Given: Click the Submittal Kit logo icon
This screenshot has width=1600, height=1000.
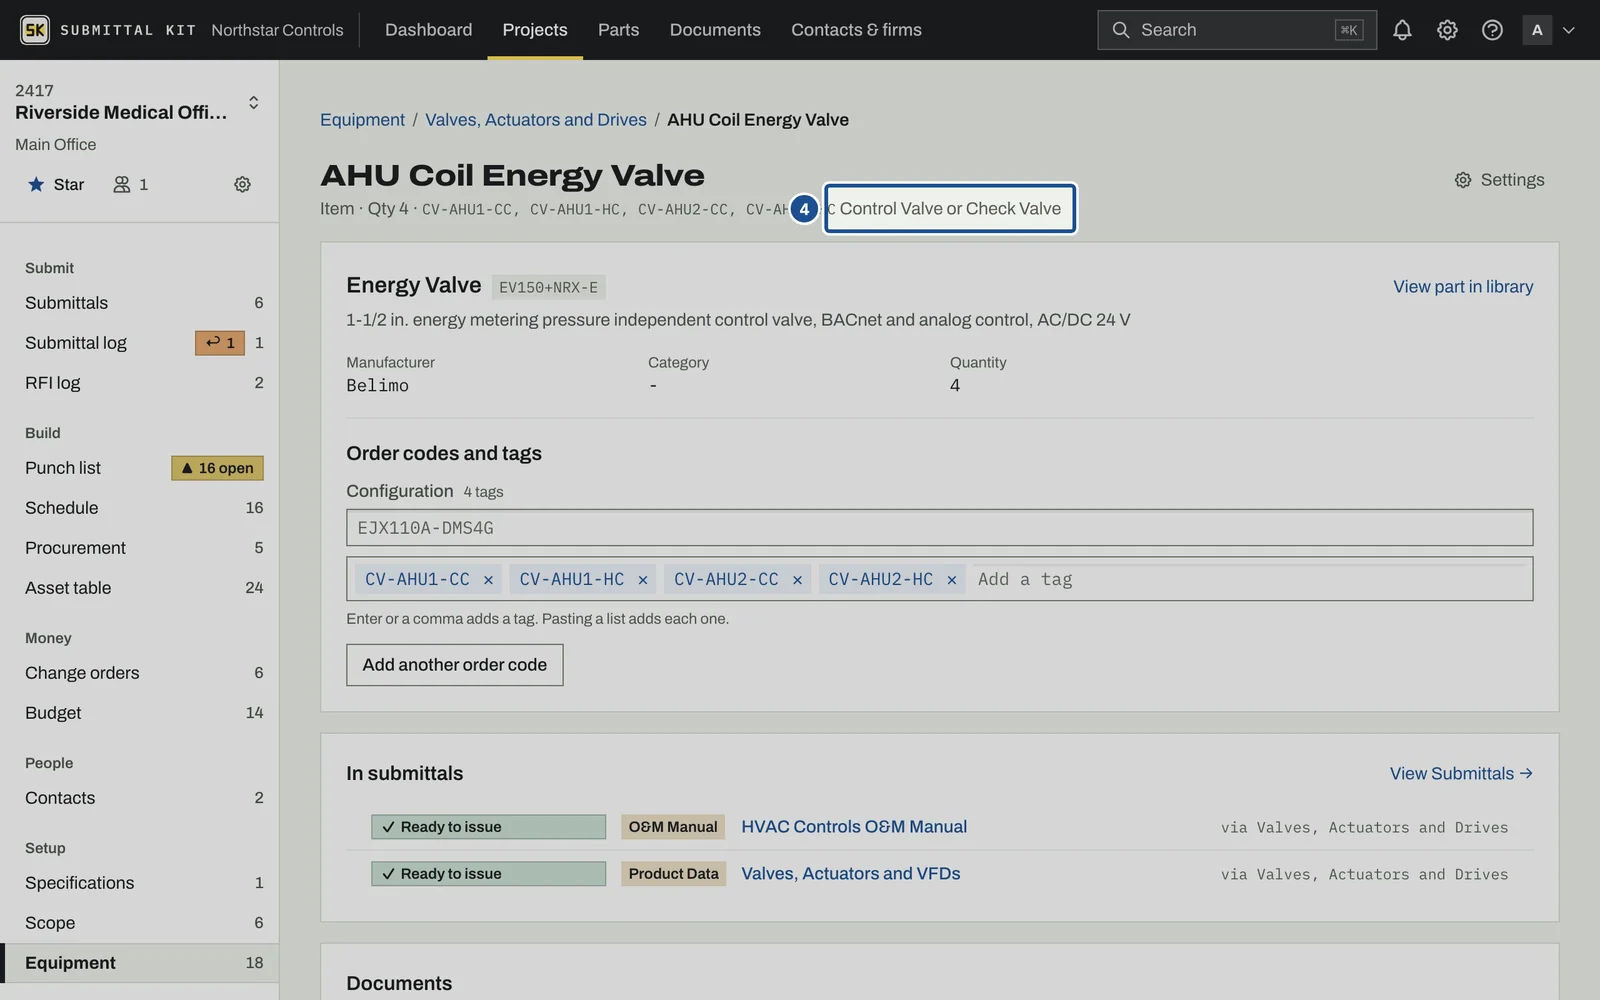Looking at the screenshot, I should point(35,30).
